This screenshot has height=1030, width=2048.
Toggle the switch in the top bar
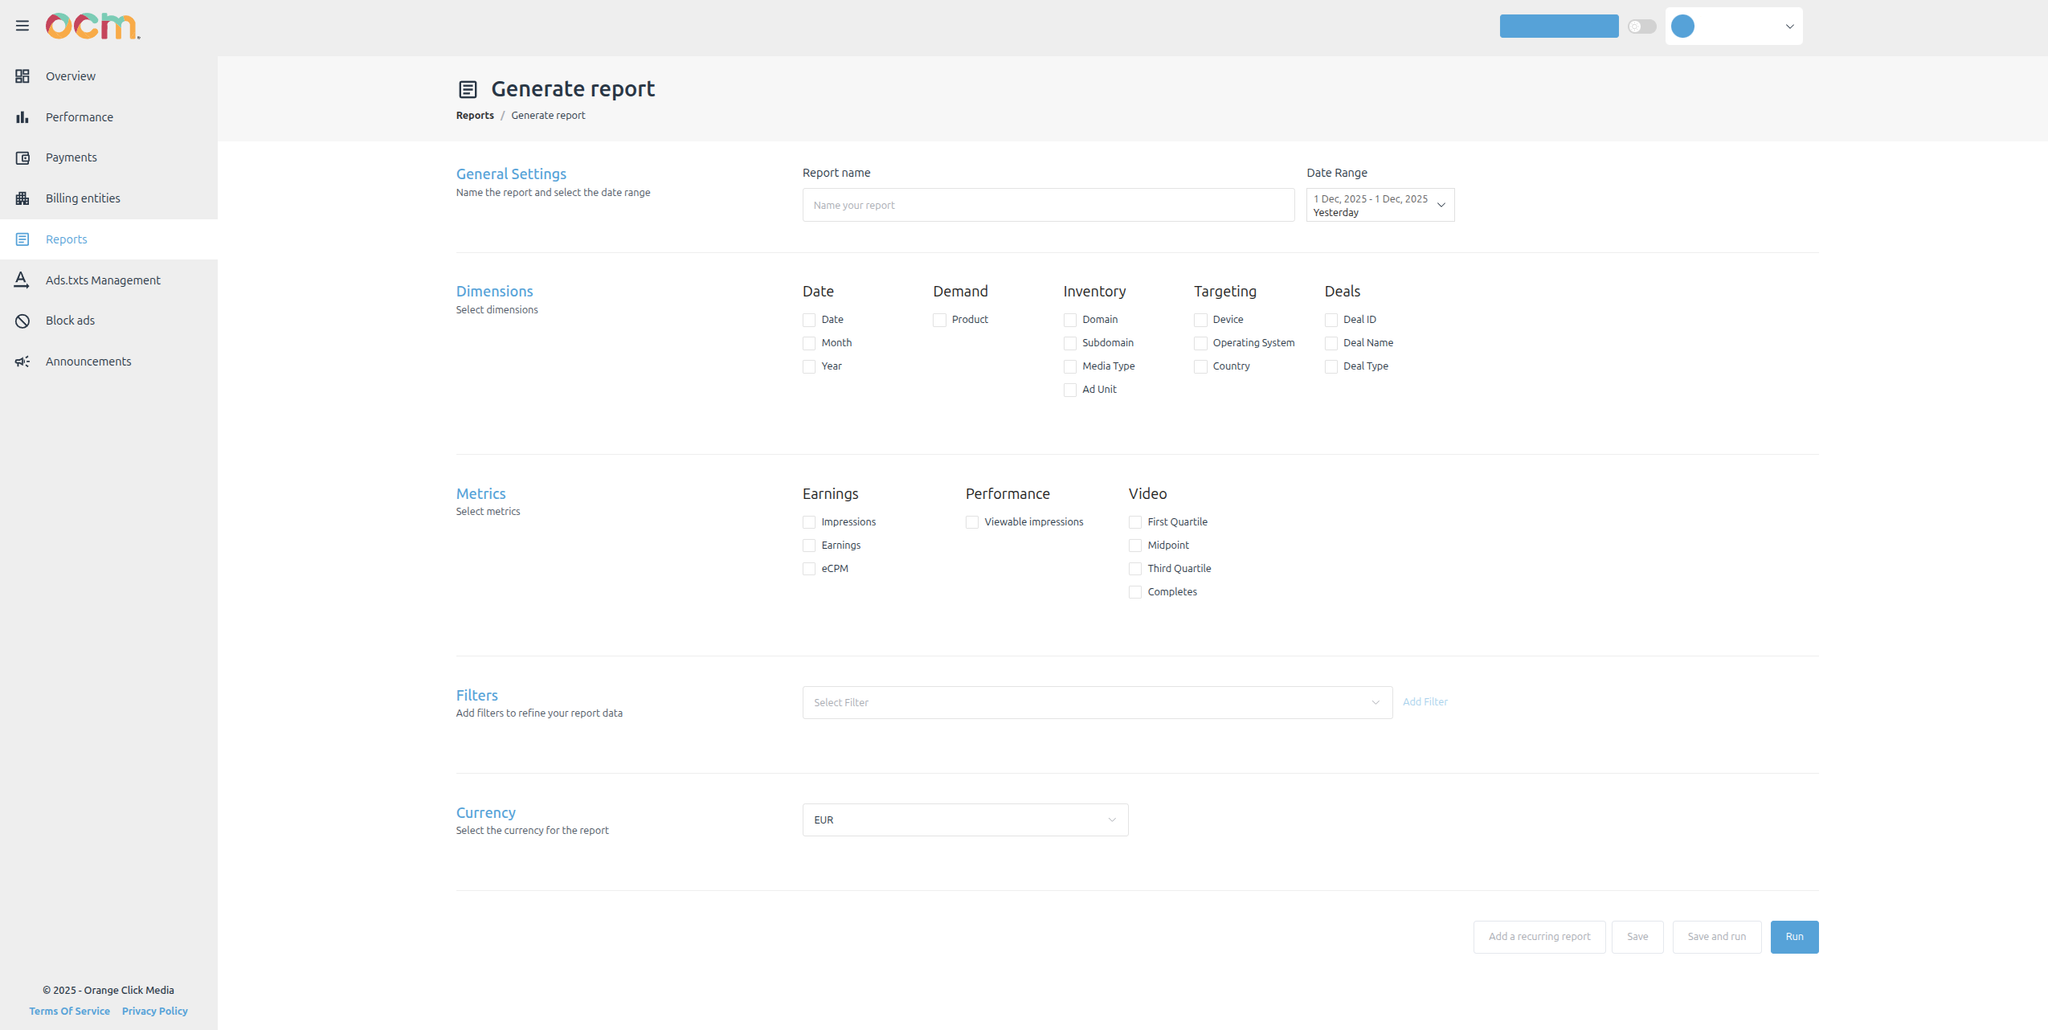(x=1641, y=26)
